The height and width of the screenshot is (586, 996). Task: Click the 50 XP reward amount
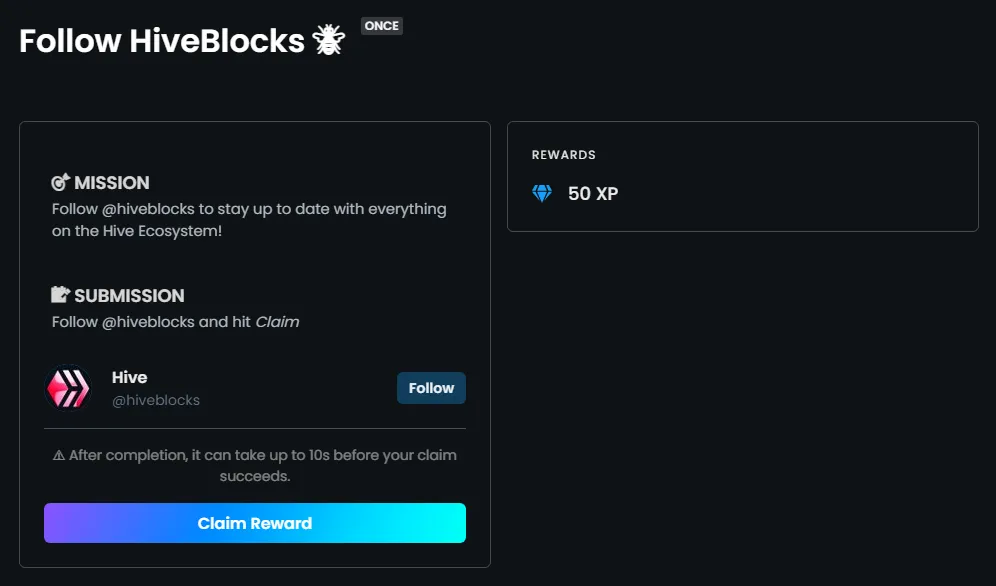[x=593, y=194]
